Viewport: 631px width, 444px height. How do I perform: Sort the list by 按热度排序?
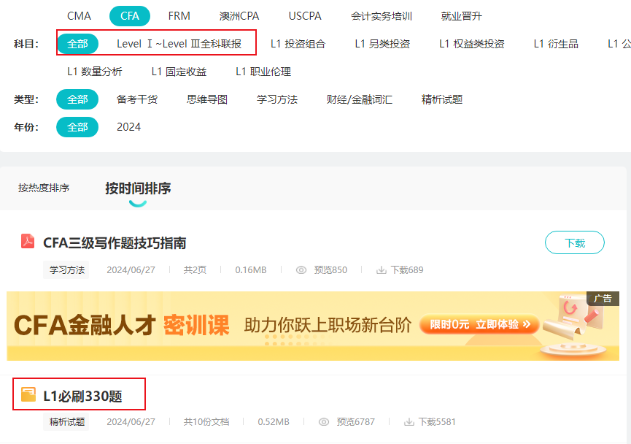(44, 187)
